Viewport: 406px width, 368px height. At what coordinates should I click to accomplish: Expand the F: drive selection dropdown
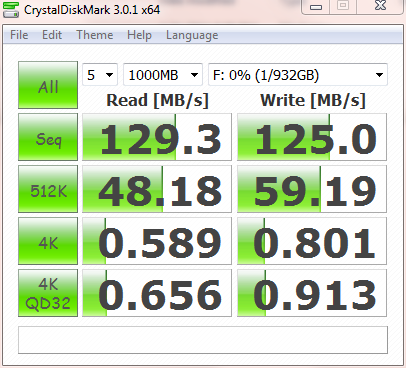coord(298,75)
